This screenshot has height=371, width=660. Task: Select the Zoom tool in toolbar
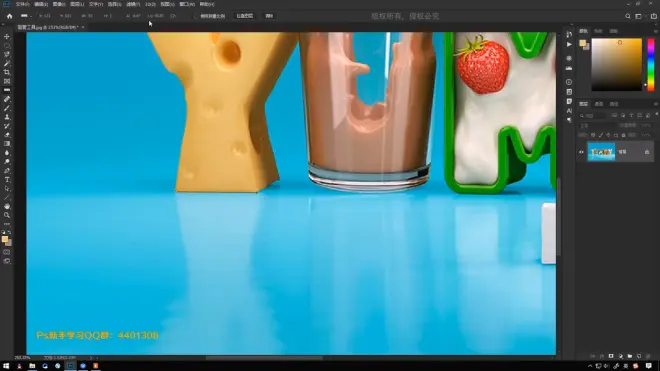pyautogui.click(x=7, y=215)
